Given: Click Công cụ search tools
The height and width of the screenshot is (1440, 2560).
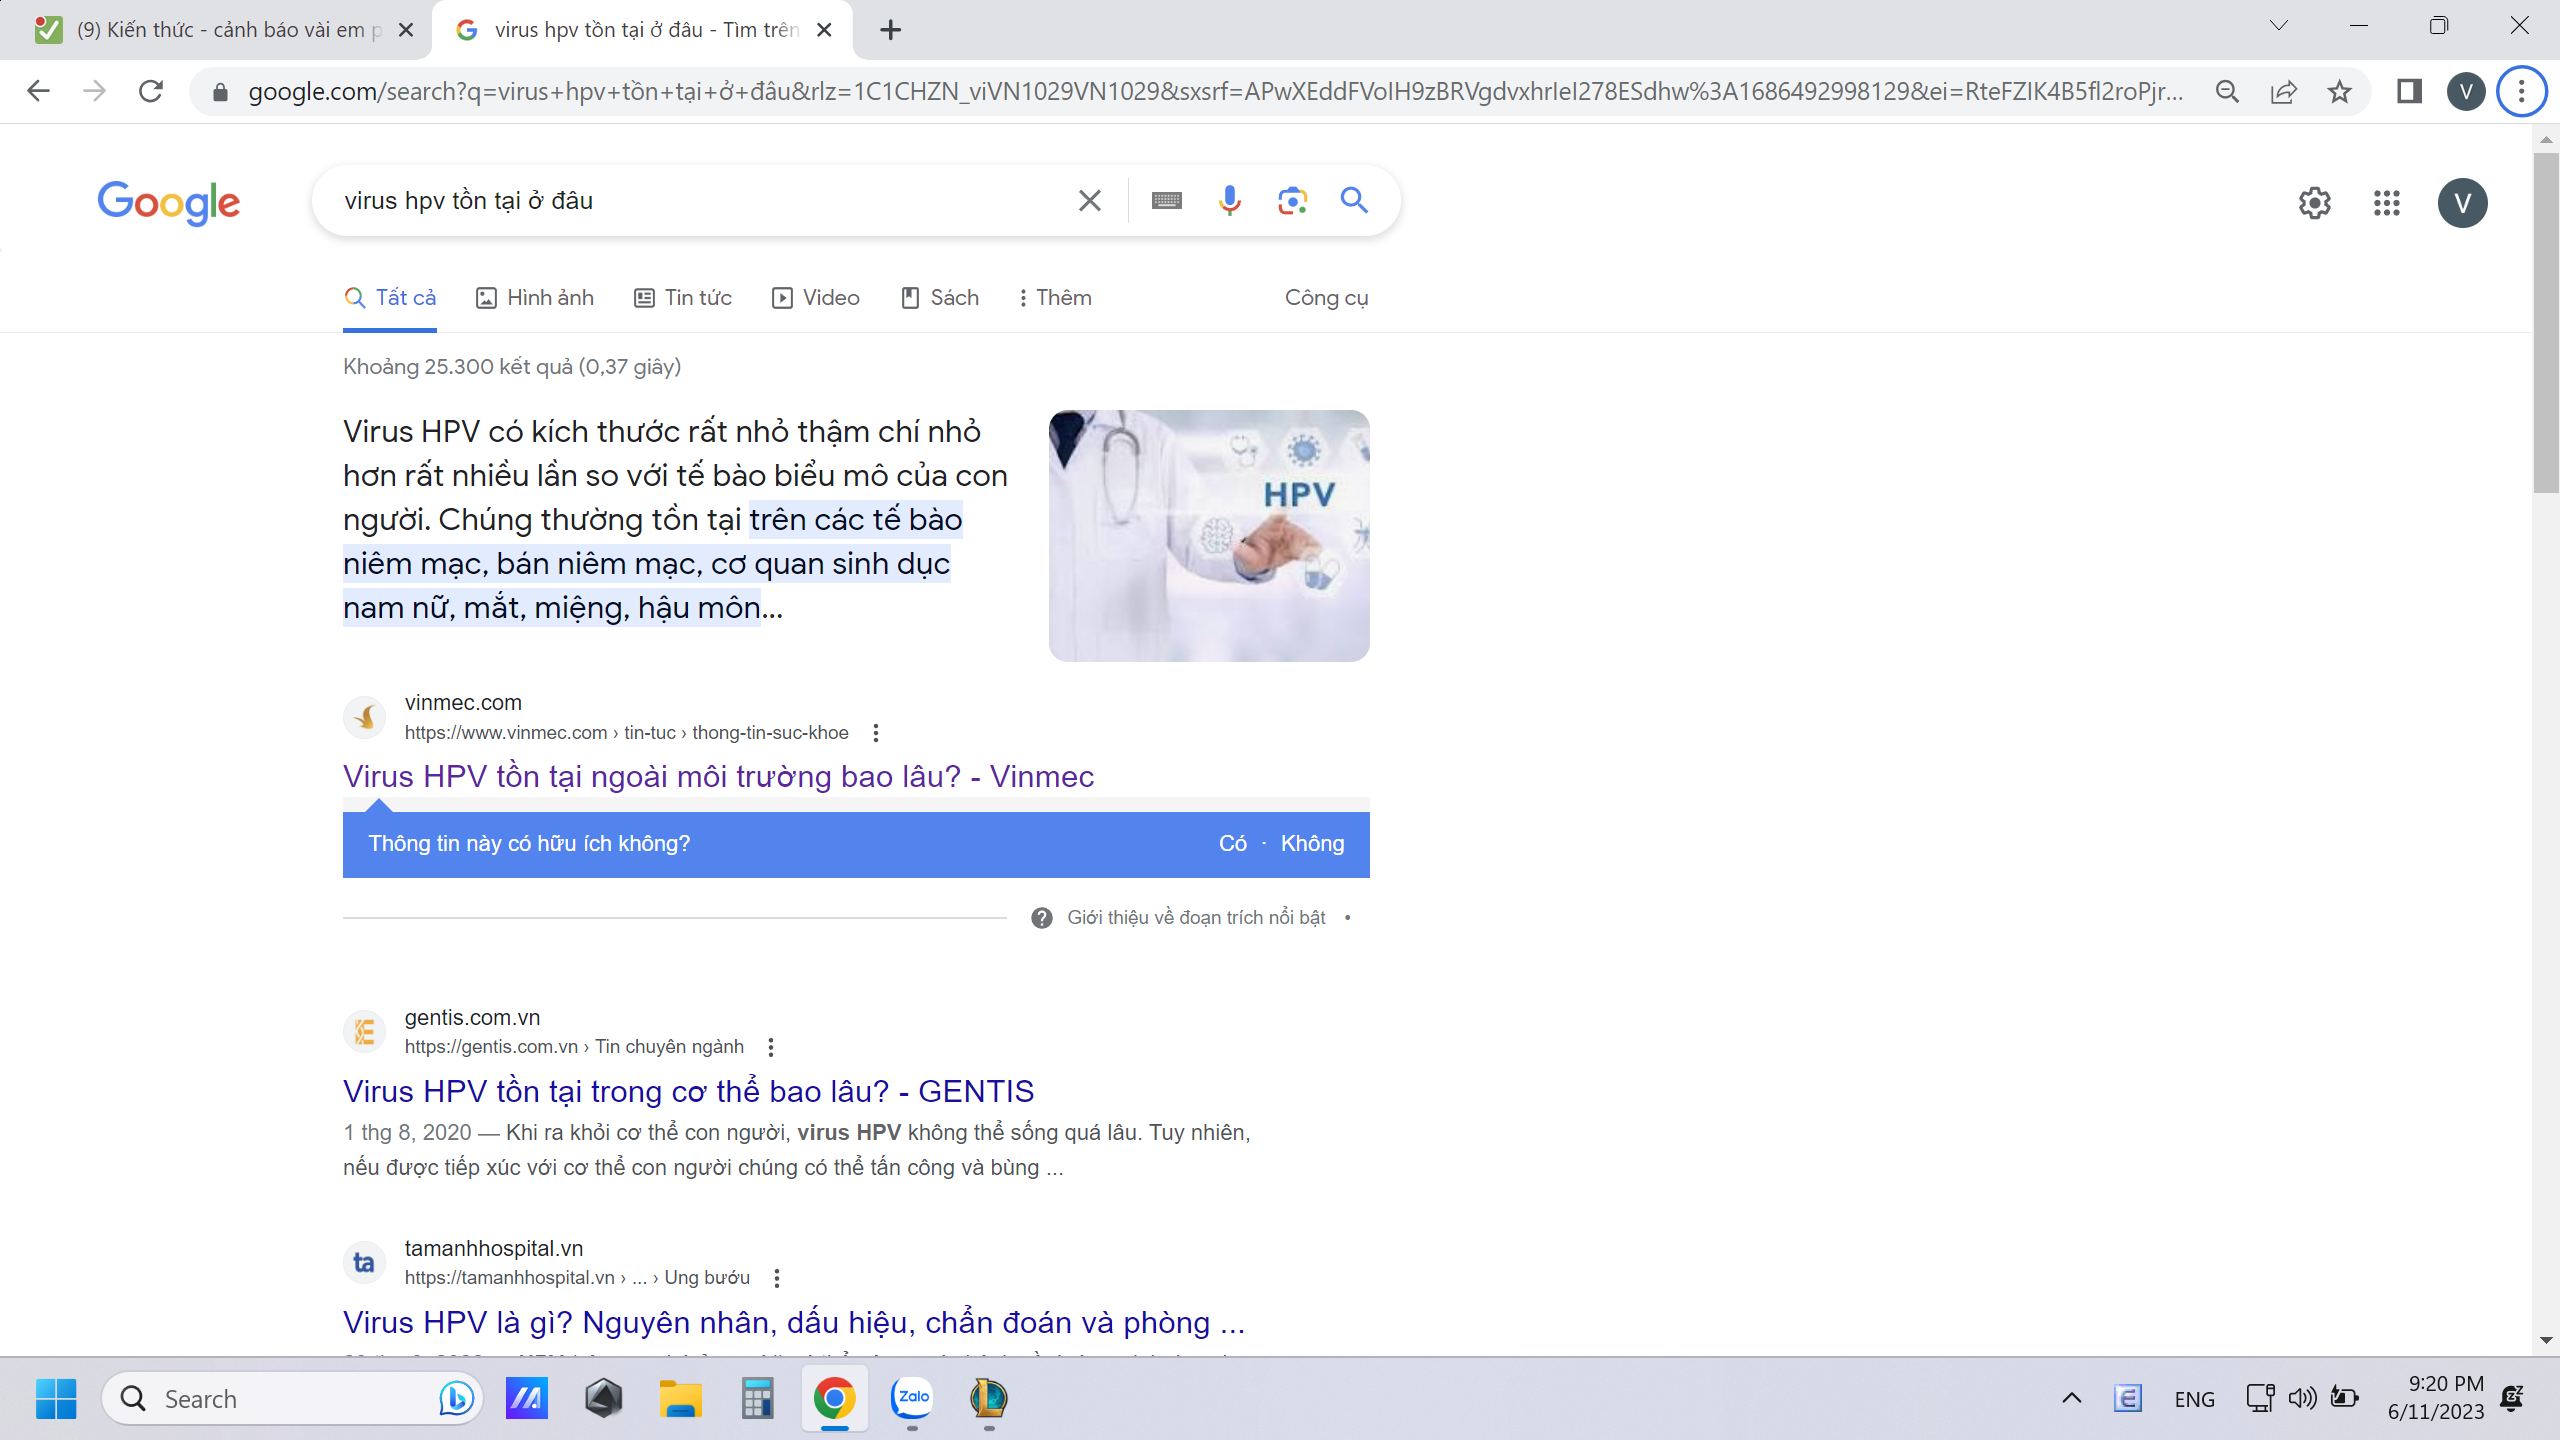Looking at the screenshot, I should point(1326,298).
